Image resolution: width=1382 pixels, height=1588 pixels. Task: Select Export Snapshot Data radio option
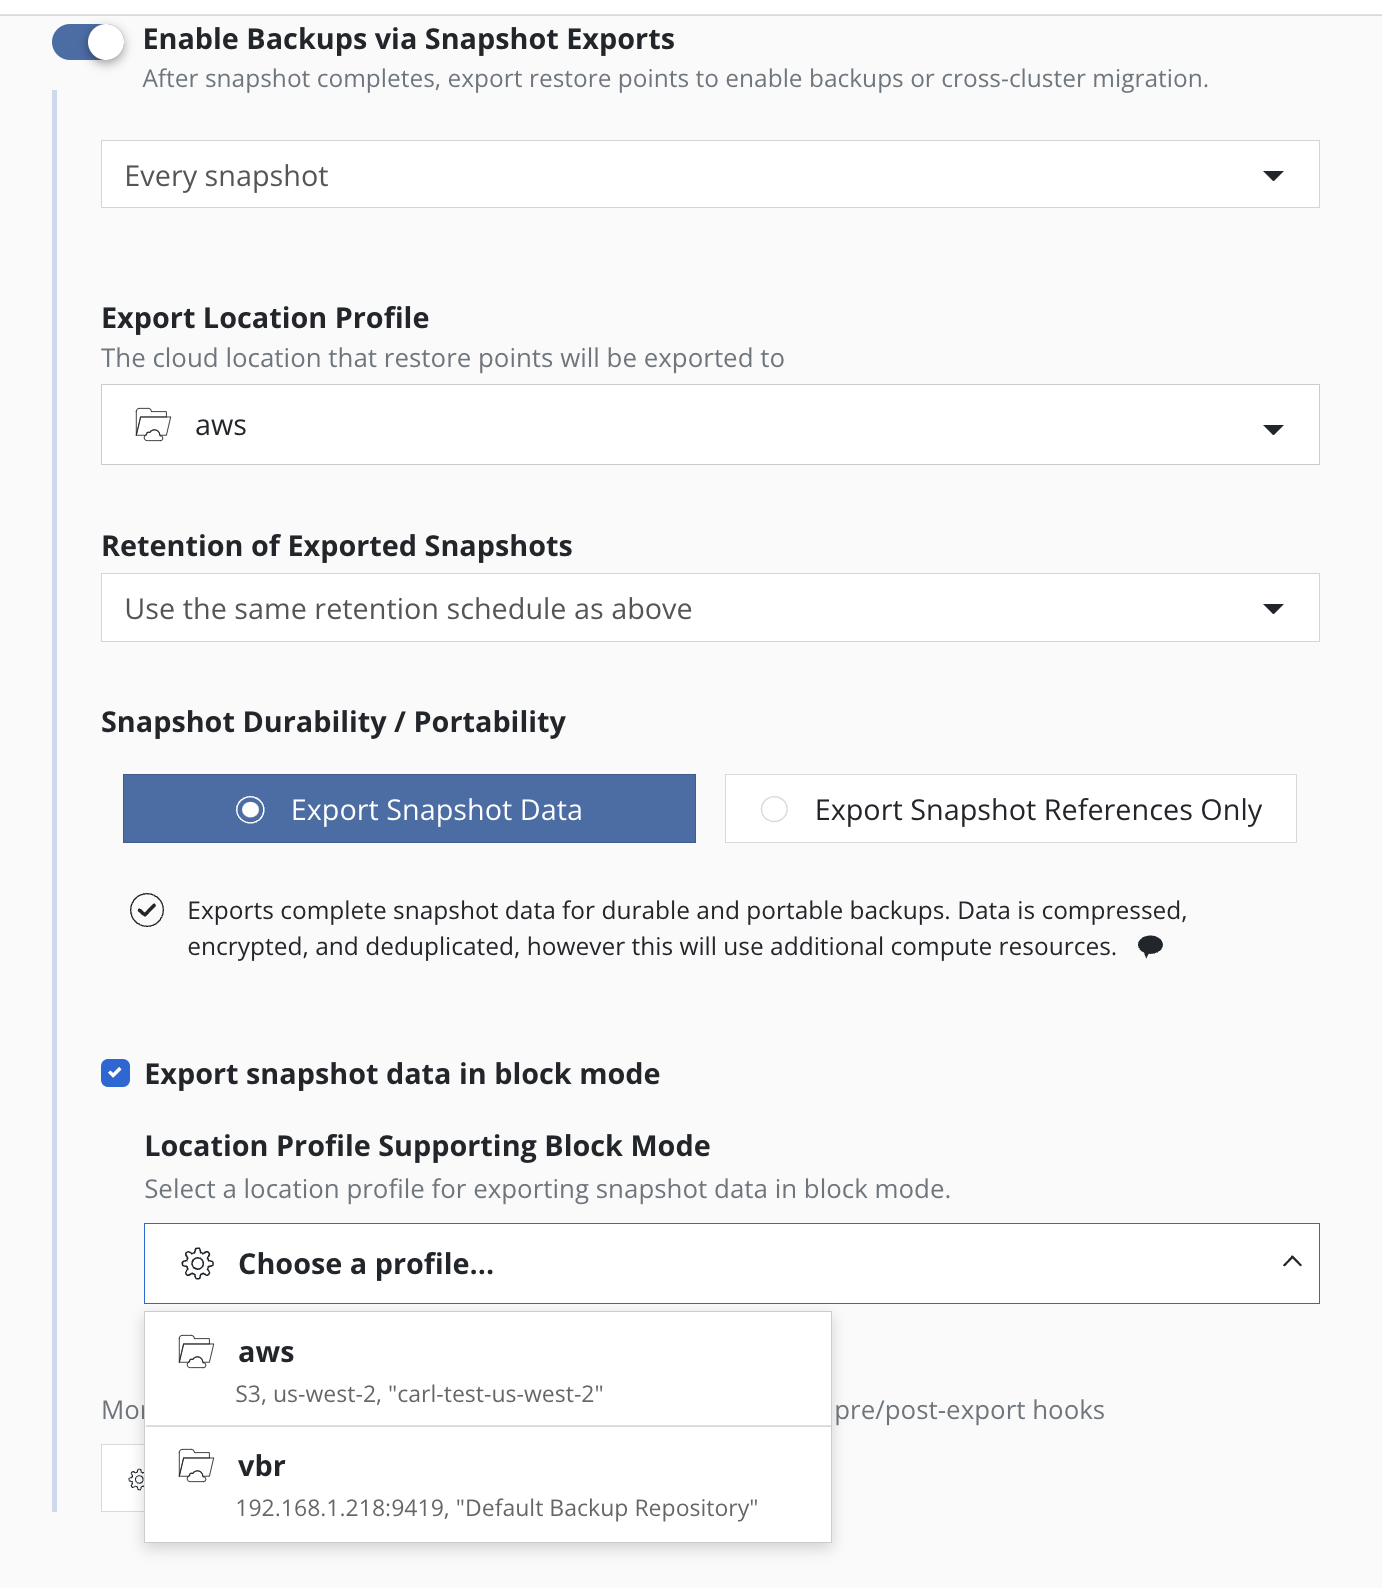coord(251,809)
